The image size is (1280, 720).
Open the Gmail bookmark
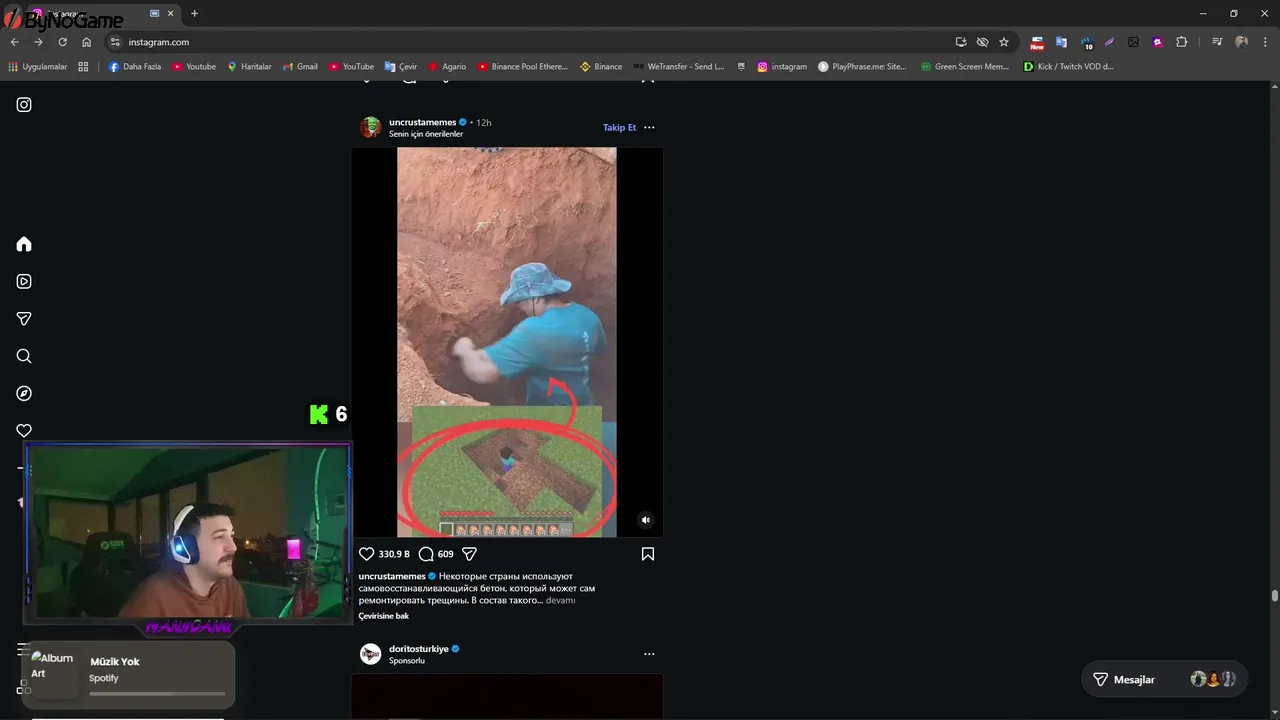[x=300, y=67]
